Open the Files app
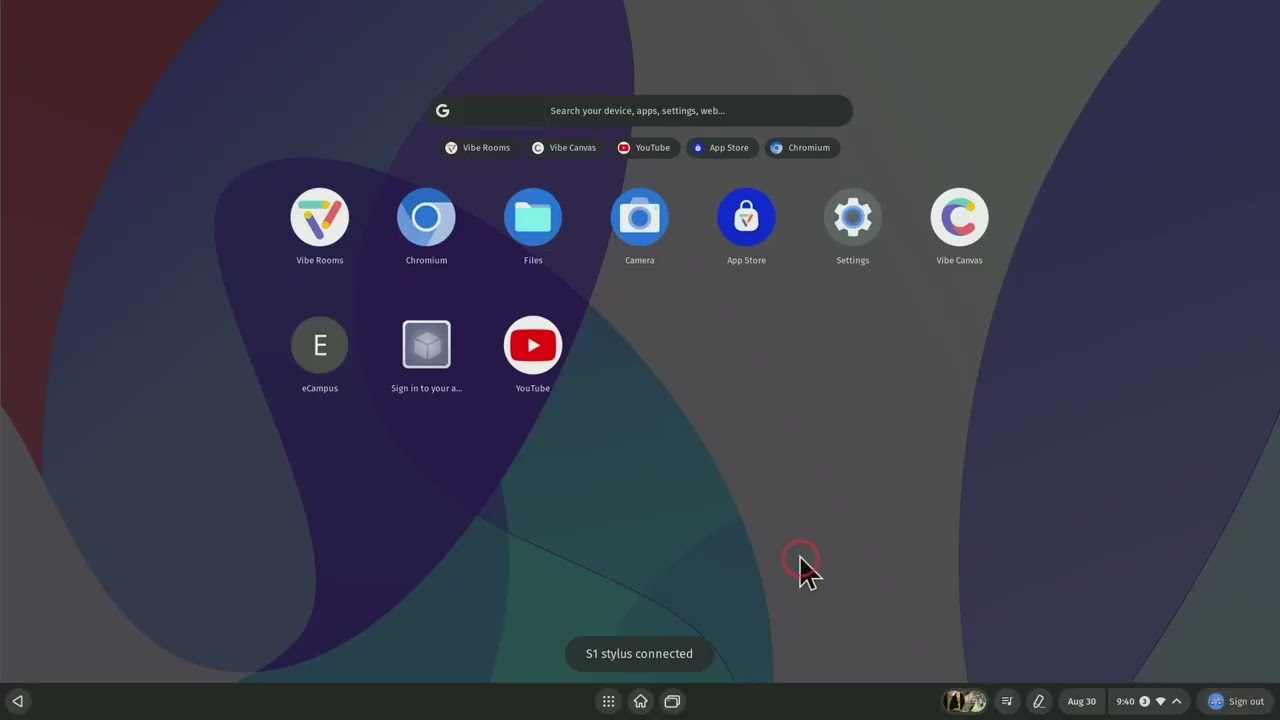 (x=533, y=217)
